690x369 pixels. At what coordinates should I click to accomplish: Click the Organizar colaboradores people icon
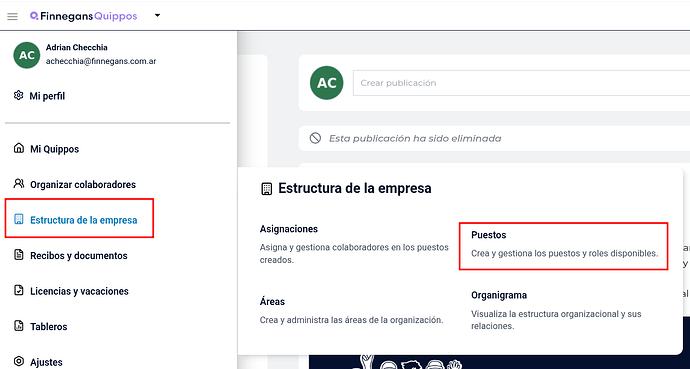[x=18, y=183]
